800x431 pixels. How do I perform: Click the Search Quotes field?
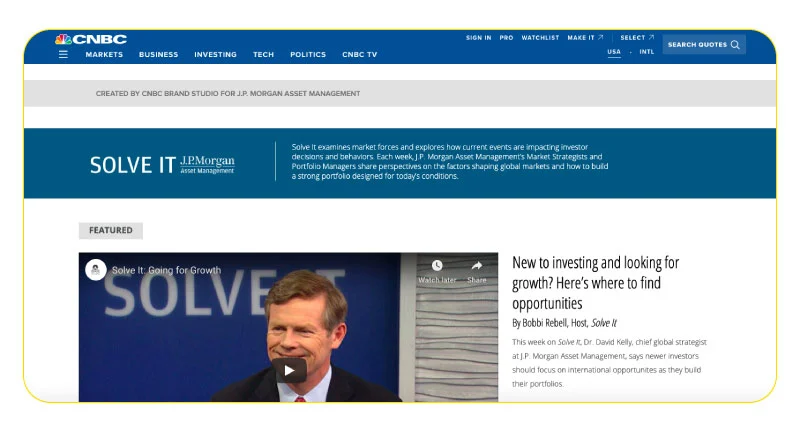(704, 45)
